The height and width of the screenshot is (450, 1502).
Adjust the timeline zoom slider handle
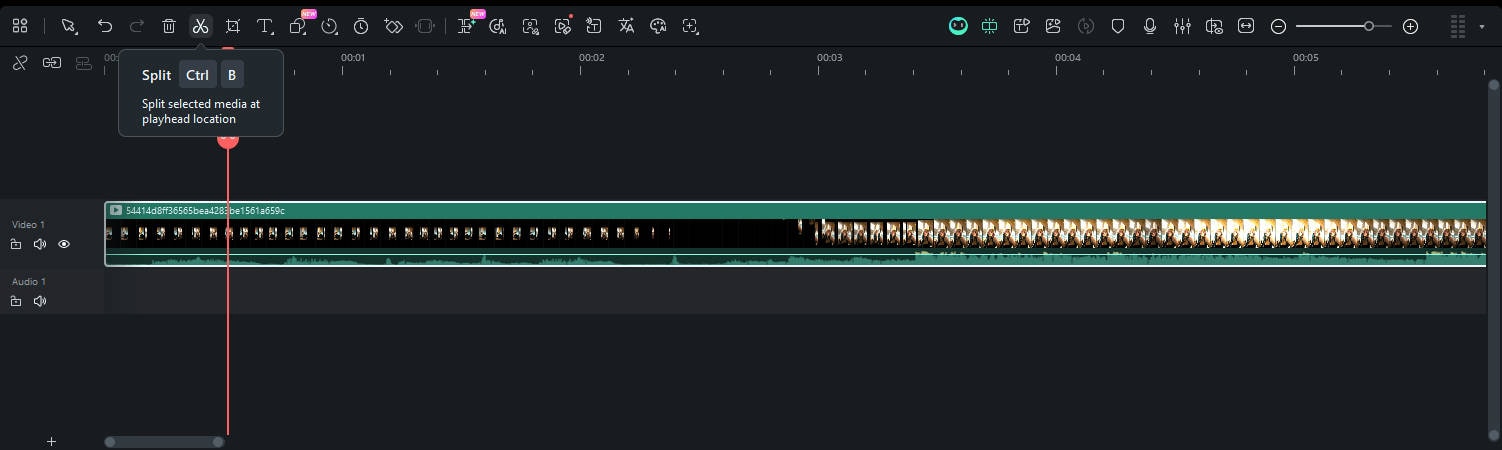(1369, 27)
